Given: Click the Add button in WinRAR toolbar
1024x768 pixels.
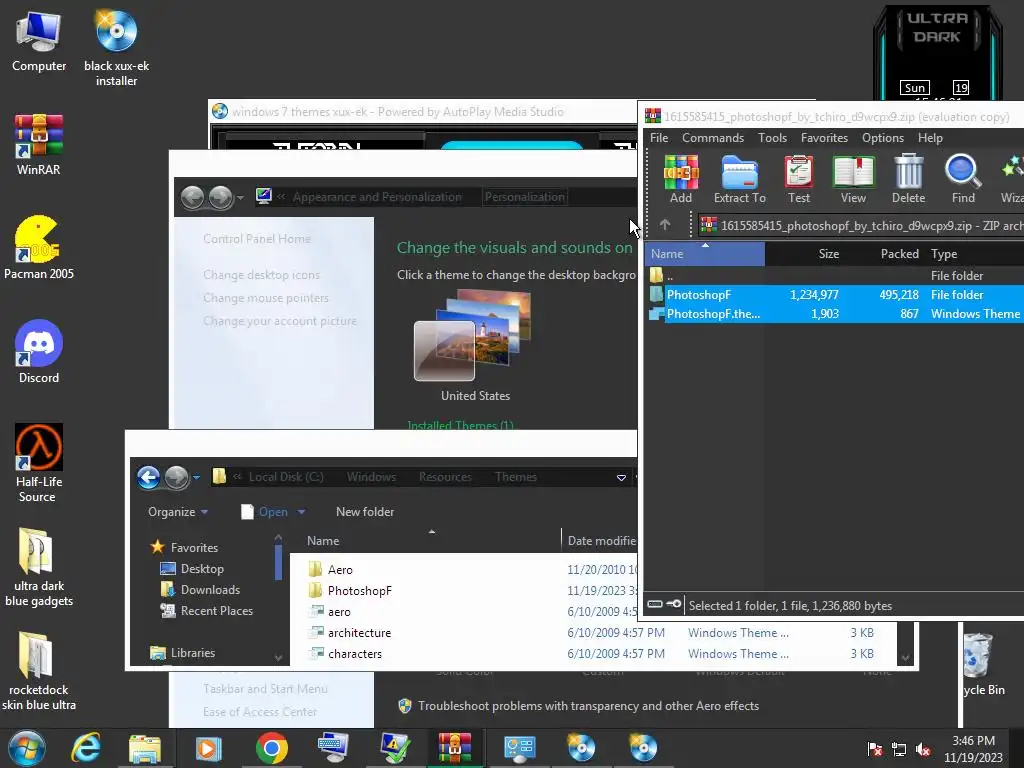Looking at the screenshot, I should point(680,180).
